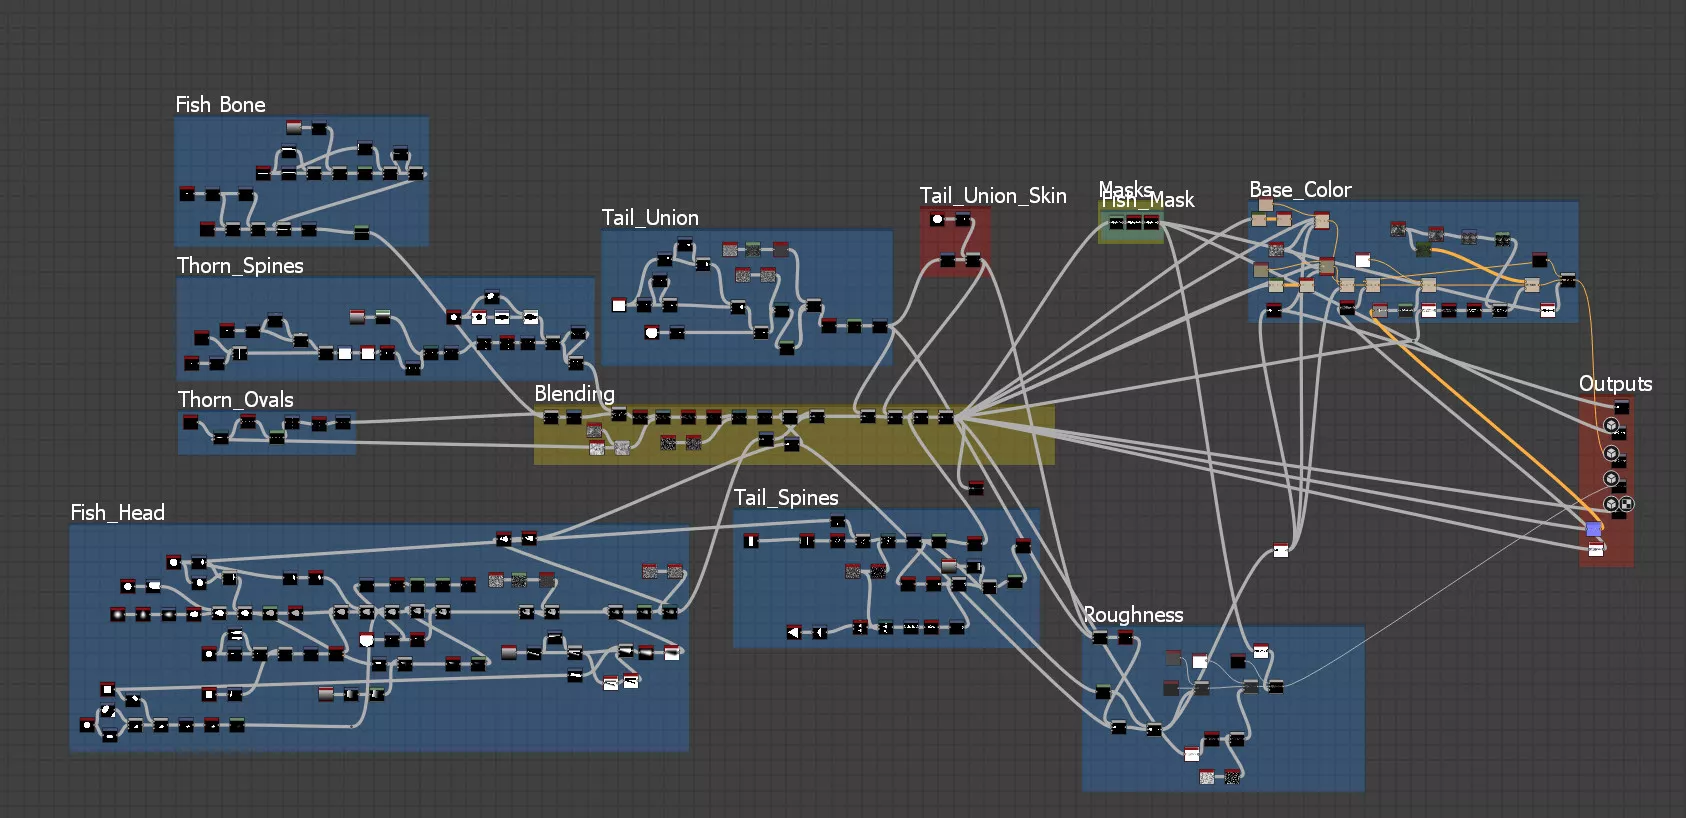Click the left-pointing arrow shape node in Tail_Spines
The image size is (1686, 818).
(x=794, y=632)
